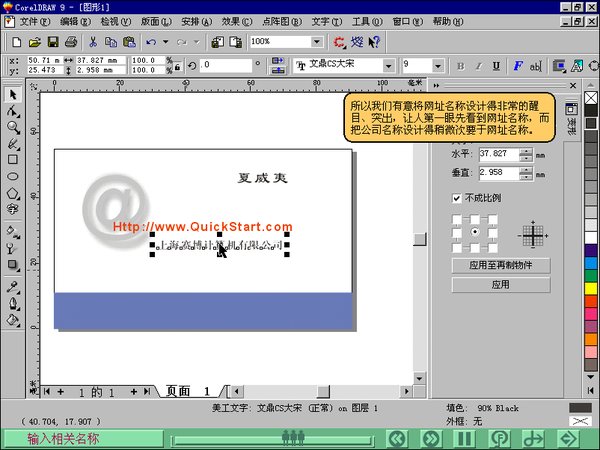Click the 应用至再制物件 button

coord(501,265)
